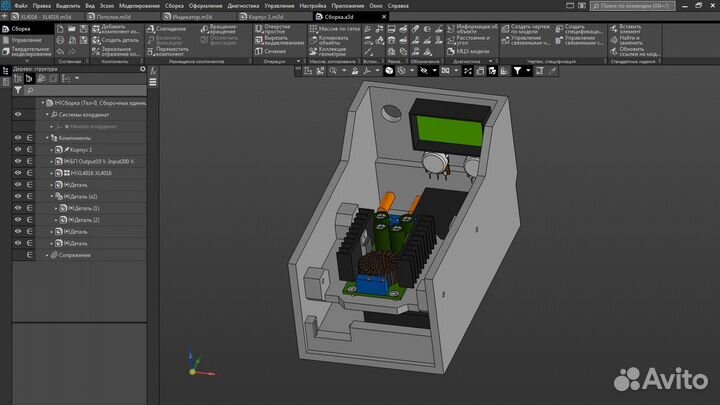Toggle visibility of Деталь (1)
This screenshot has height=405, width=720.
pyautogui.click(x=18, y=208)
